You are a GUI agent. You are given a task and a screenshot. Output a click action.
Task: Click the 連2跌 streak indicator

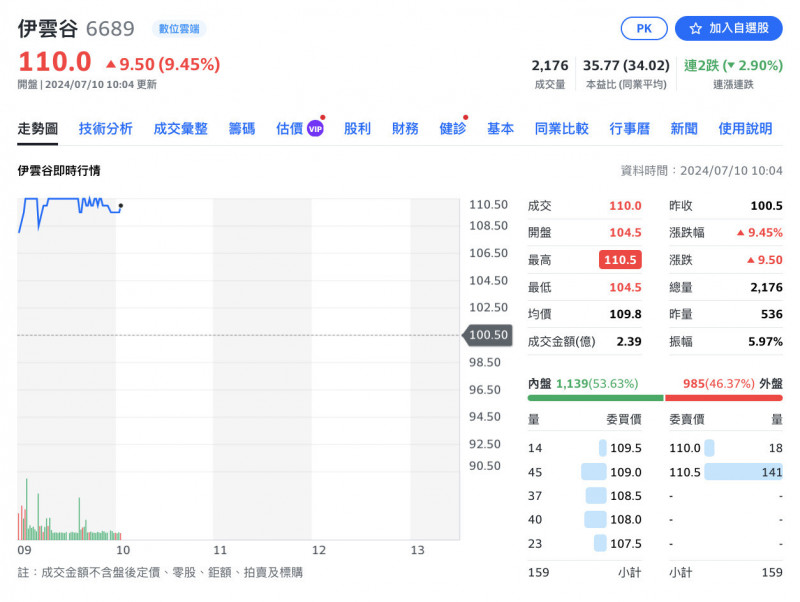tap(733, 66)
